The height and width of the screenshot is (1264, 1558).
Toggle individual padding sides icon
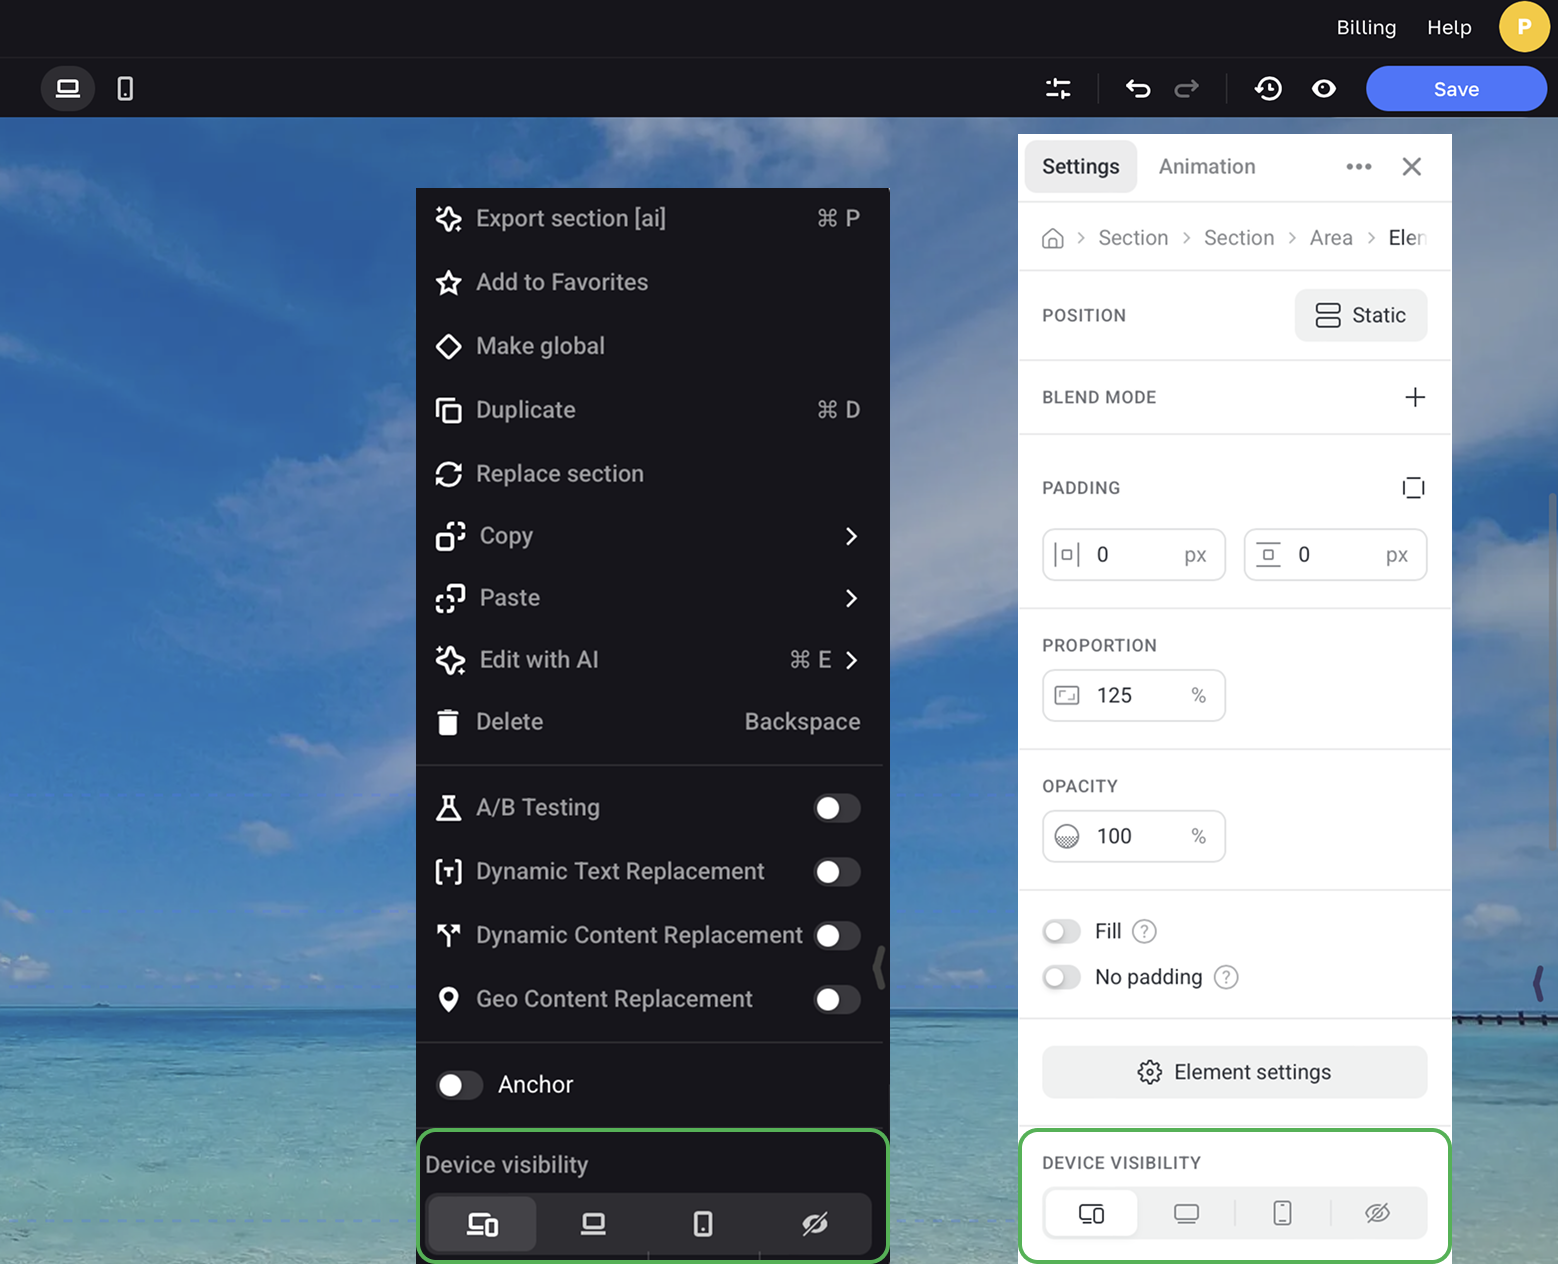[x=1413, y=488]
